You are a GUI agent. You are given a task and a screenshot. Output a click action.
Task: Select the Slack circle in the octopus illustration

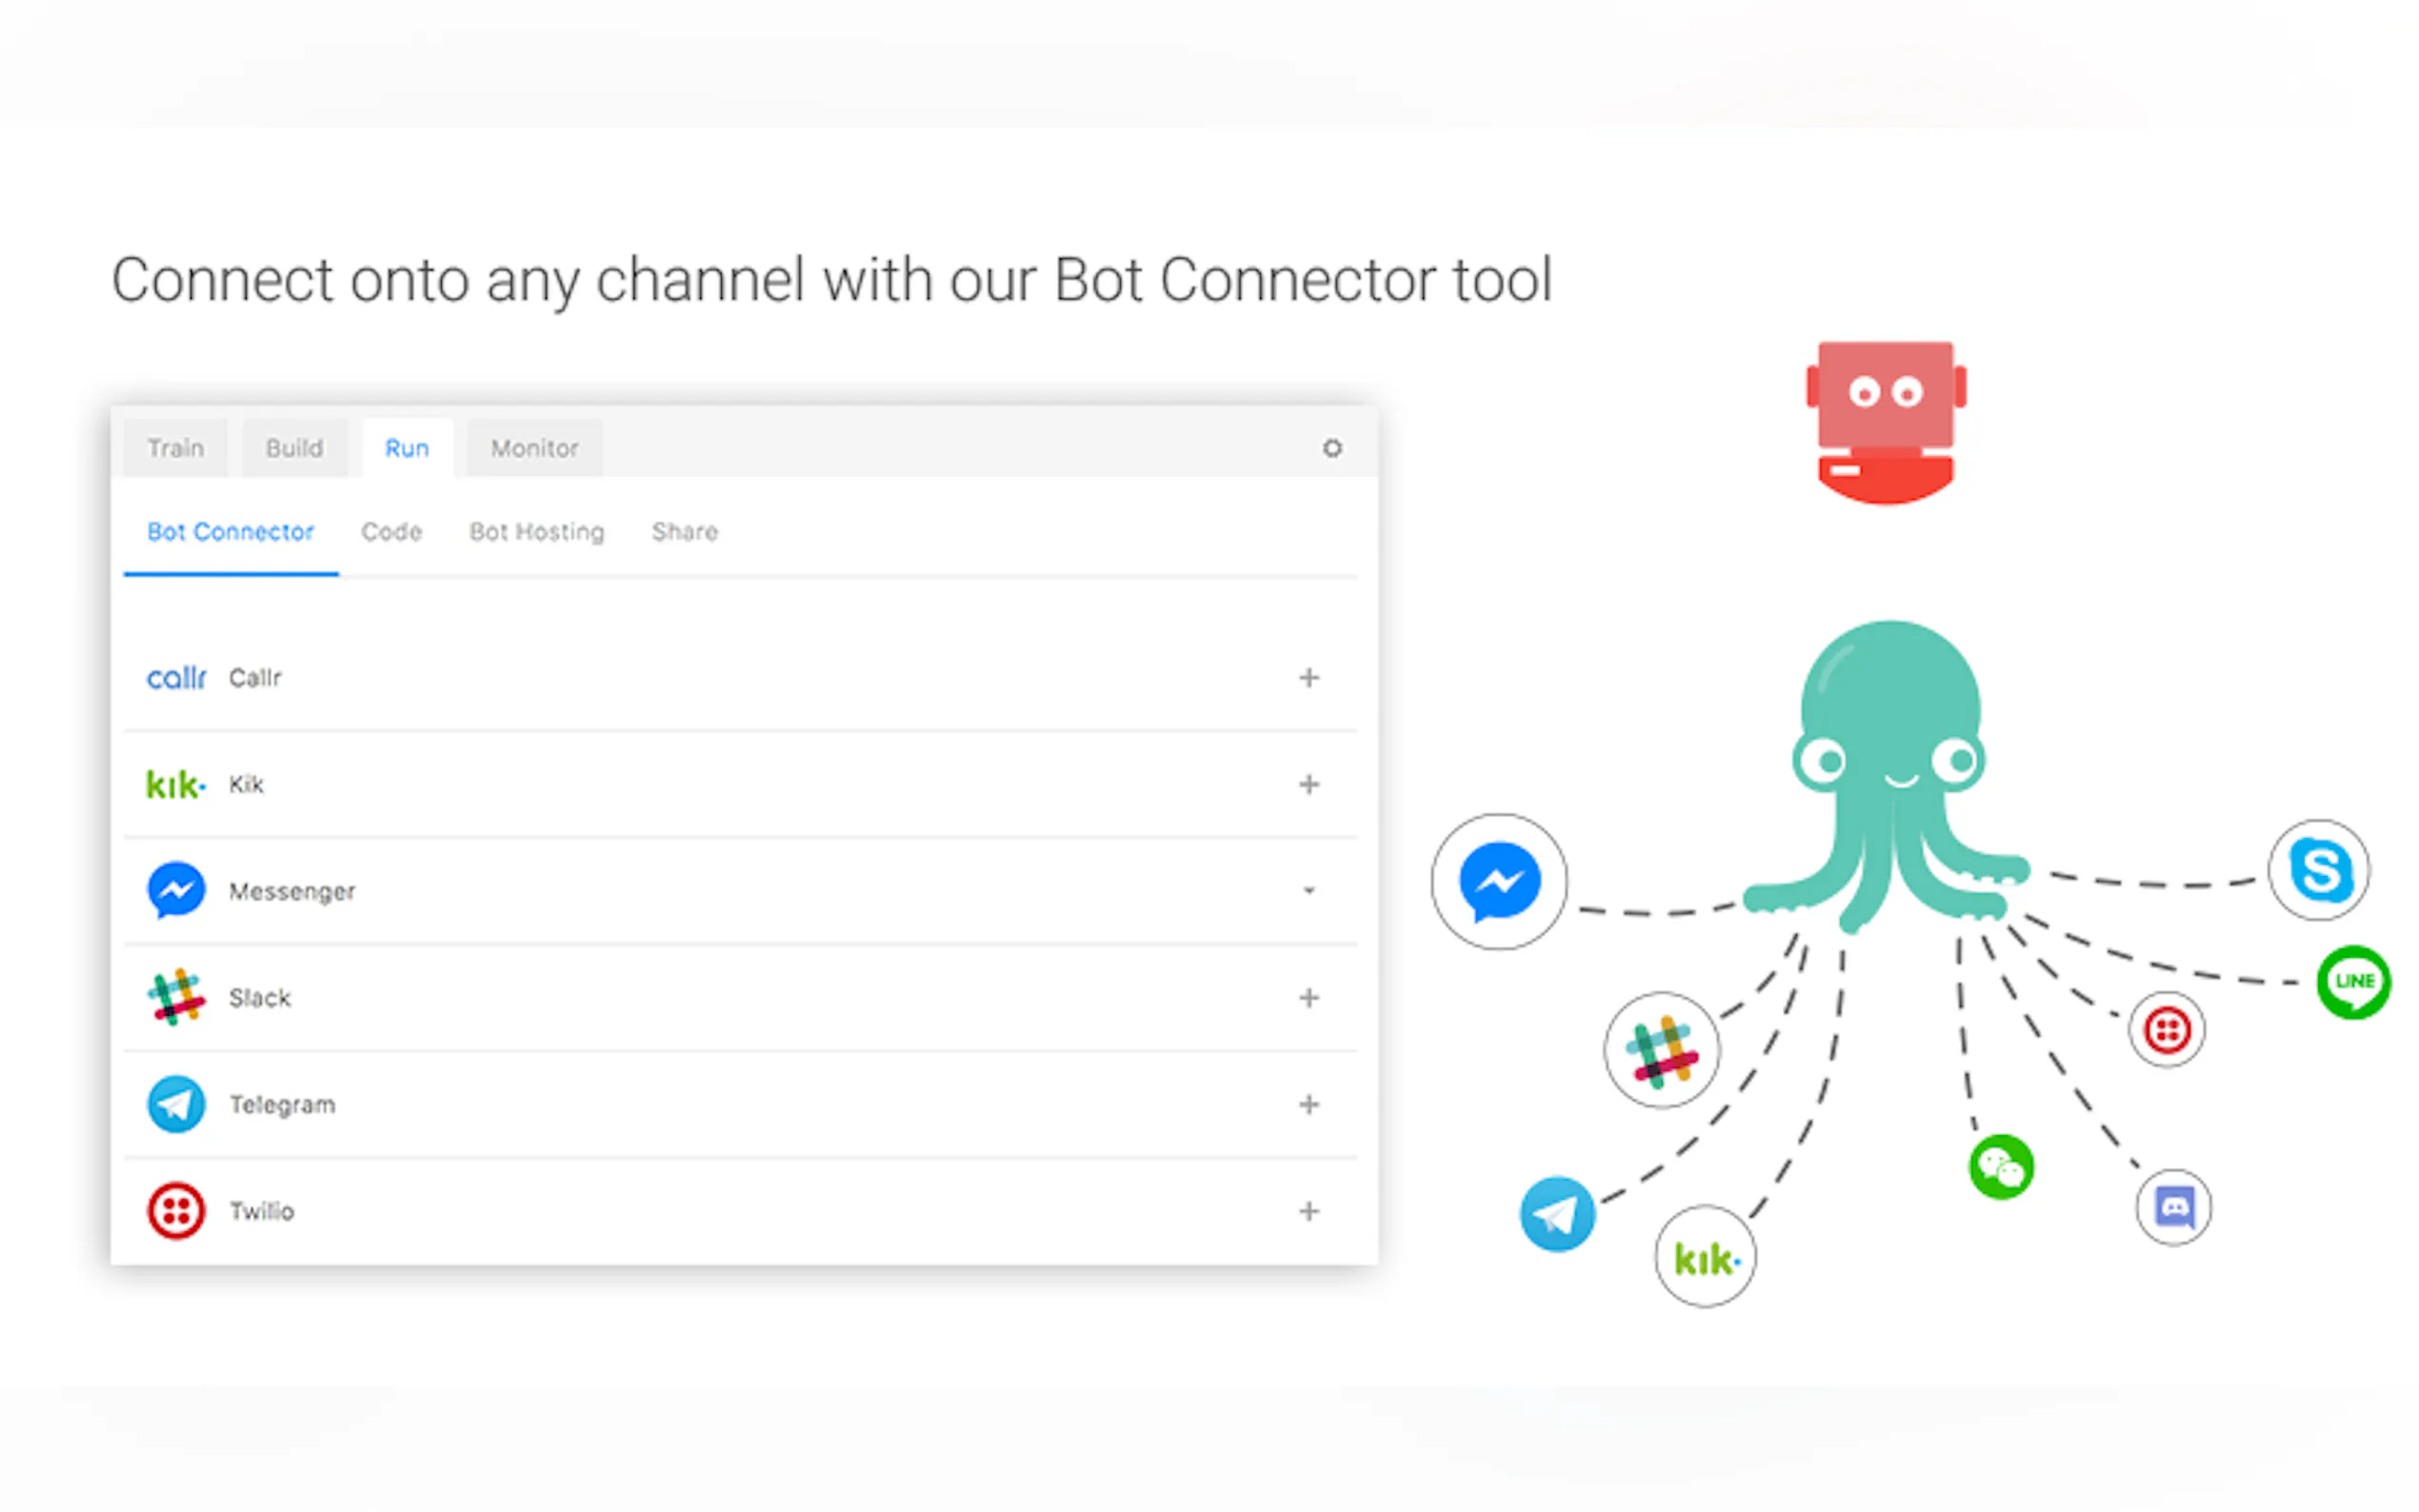point(1662,1050)
